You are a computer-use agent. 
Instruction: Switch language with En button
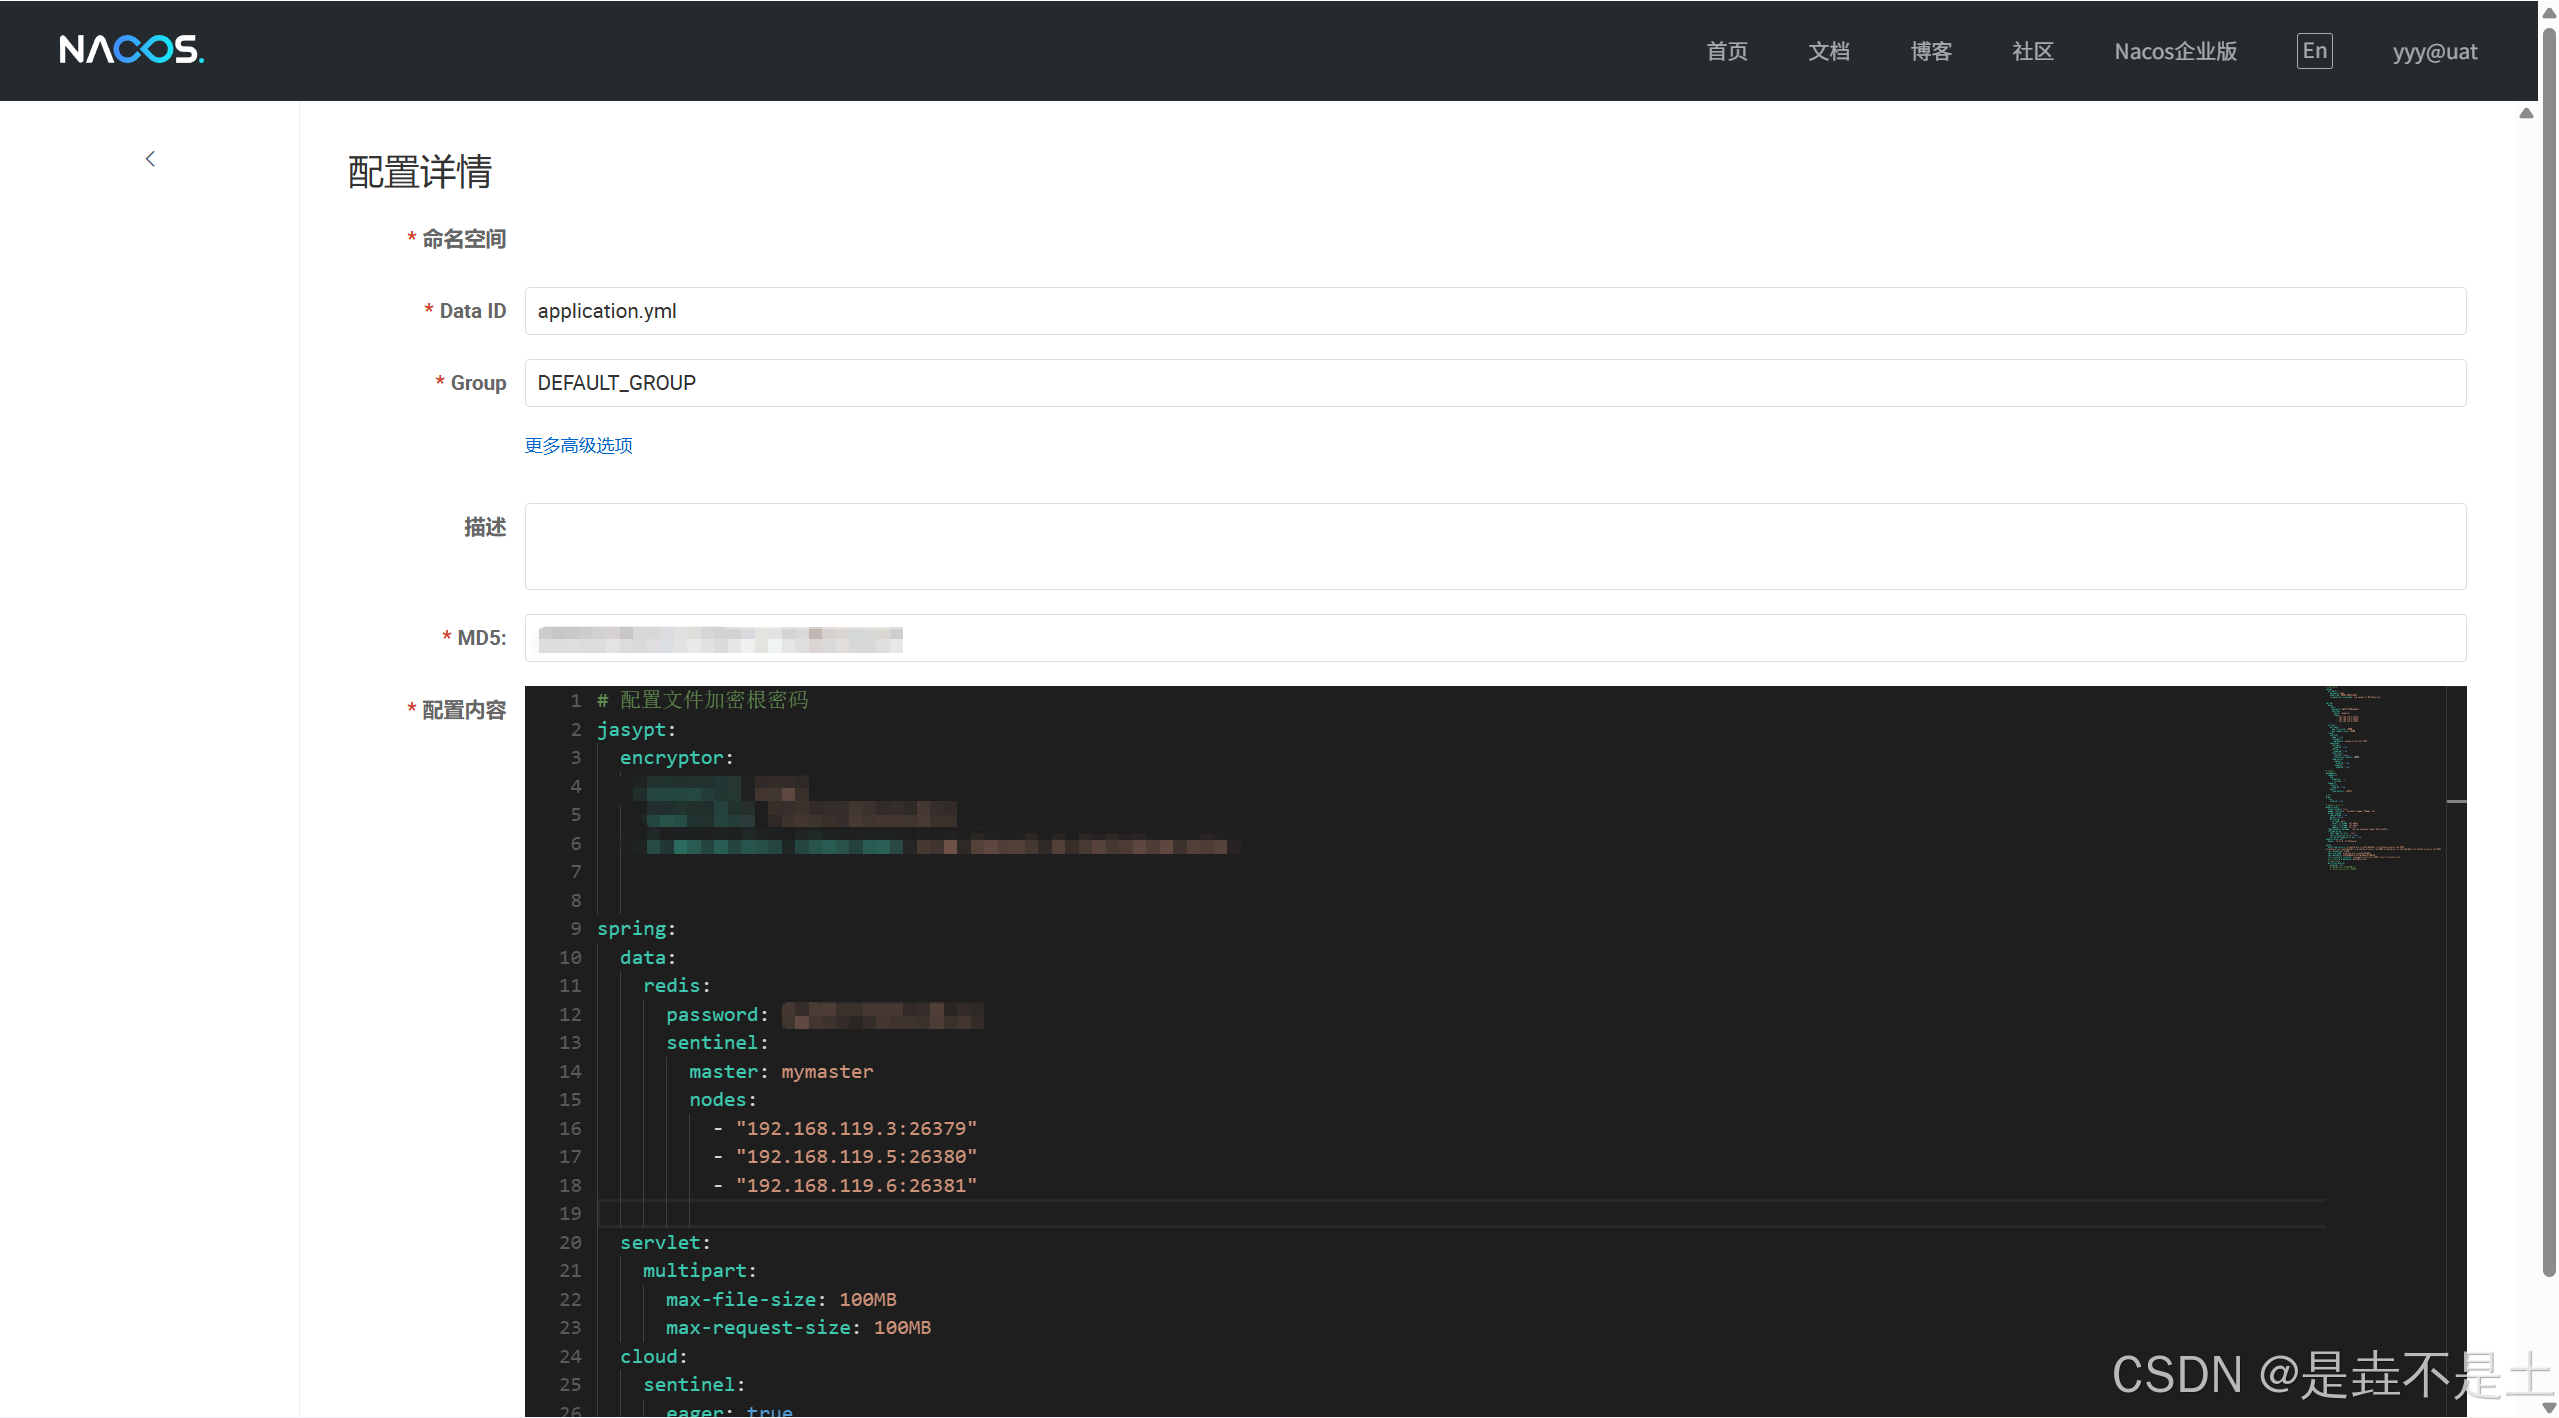pyautogui.click(x=2313, y=51)
